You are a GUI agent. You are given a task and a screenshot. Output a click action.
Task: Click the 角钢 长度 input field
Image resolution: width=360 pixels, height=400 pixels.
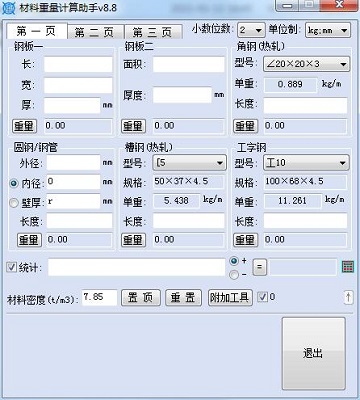pos(305,105)
